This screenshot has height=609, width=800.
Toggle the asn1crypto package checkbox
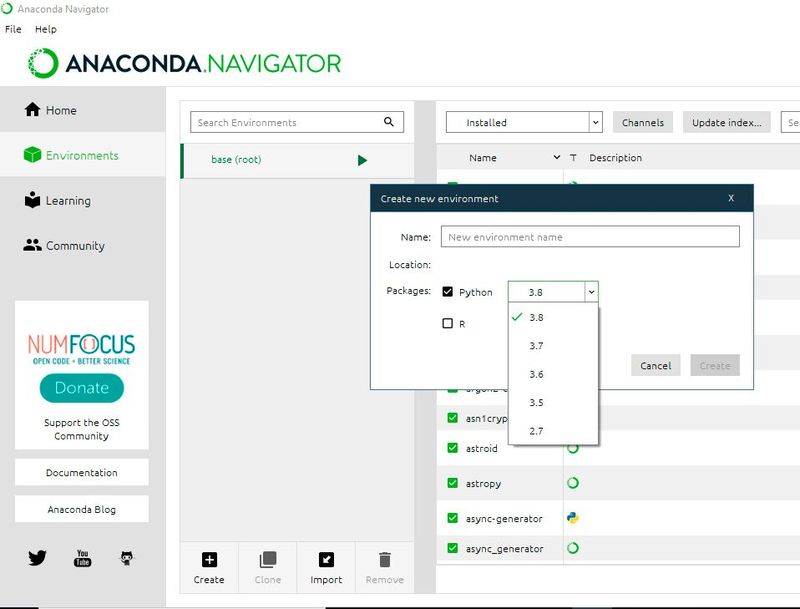453,418
